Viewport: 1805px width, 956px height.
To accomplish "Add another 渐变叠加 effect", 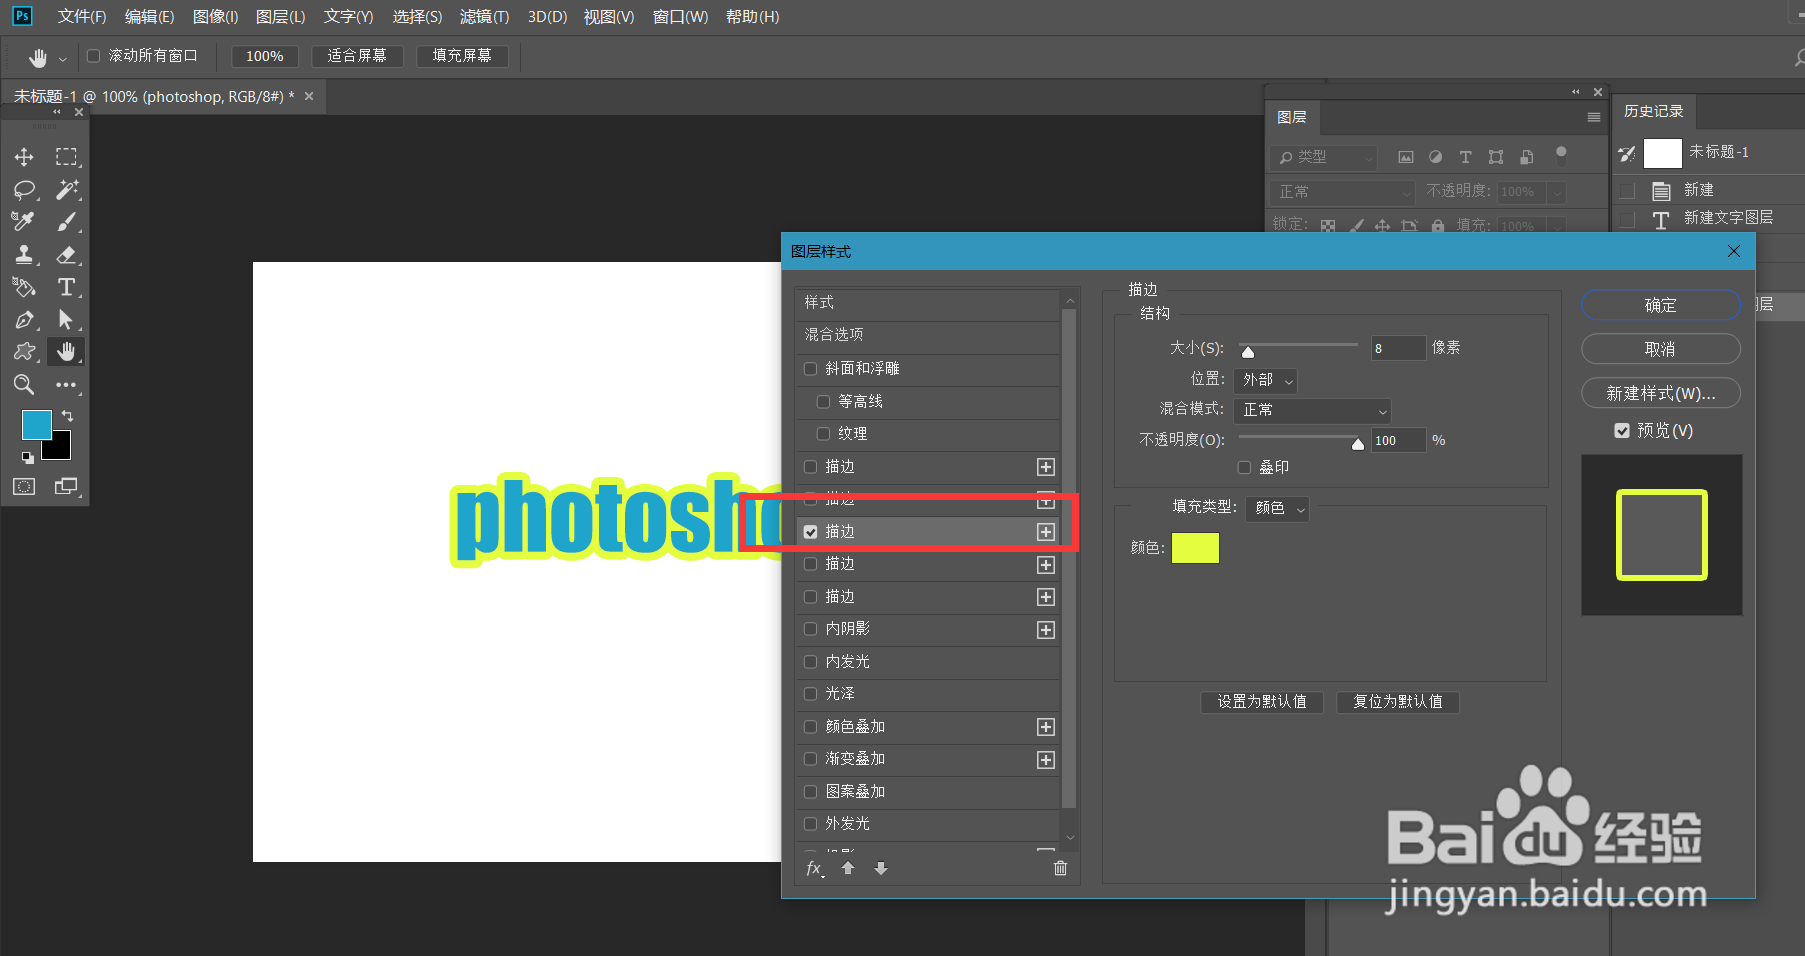I will [x=1046, y=760].
